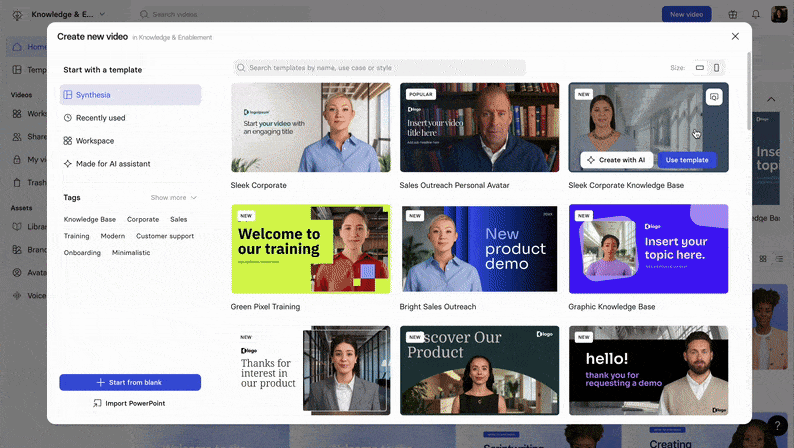Open workspace switcher dropdown in background header
This screenshot has width=794, height=448.
coord(68,14)
